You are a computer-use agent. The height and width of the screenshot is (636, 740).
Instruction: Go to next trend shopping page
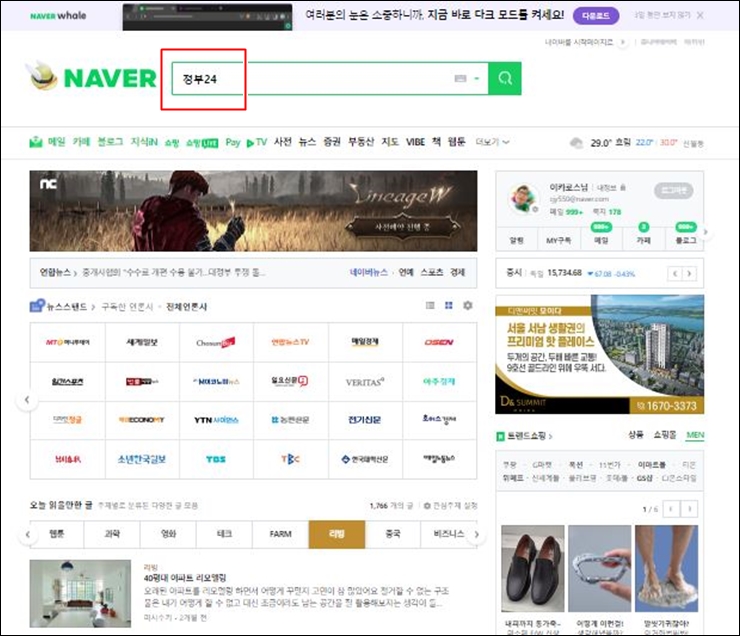pos(690,509)
